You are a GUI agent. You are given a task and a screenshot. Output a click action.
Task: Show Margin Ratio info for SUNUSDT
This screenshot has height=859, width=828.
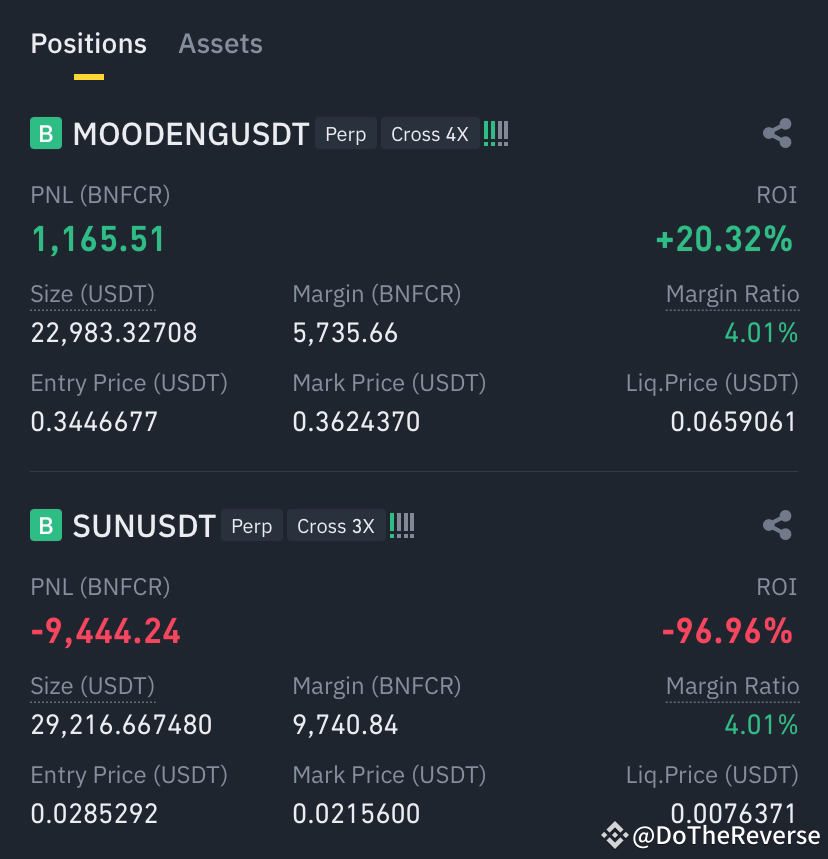pos(732,686)
